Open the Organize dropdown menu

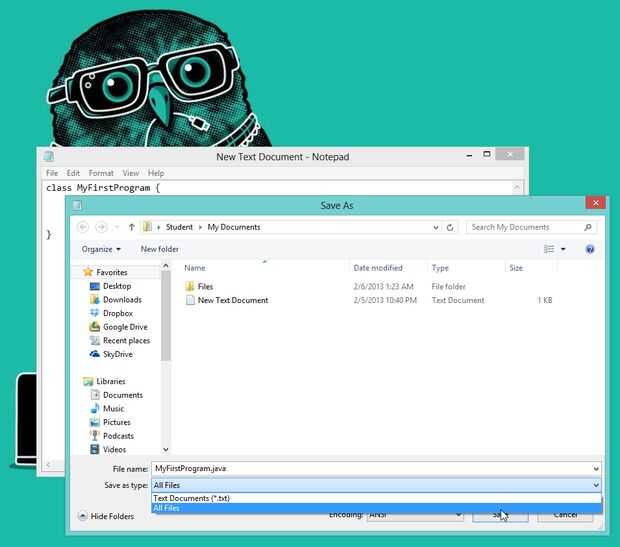click(x=101, y=249)
